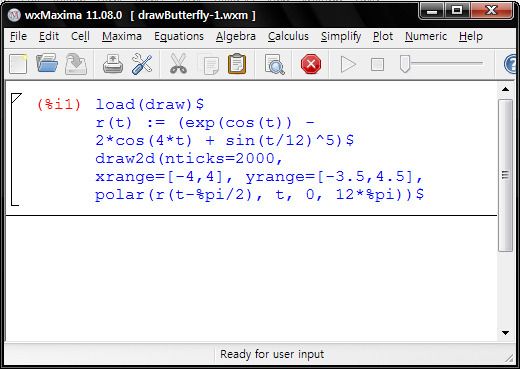Screen dimensions: 520x369
Task: Click the polar(r(t-%pi/2) code line
Action: click(x=260, y=194)
